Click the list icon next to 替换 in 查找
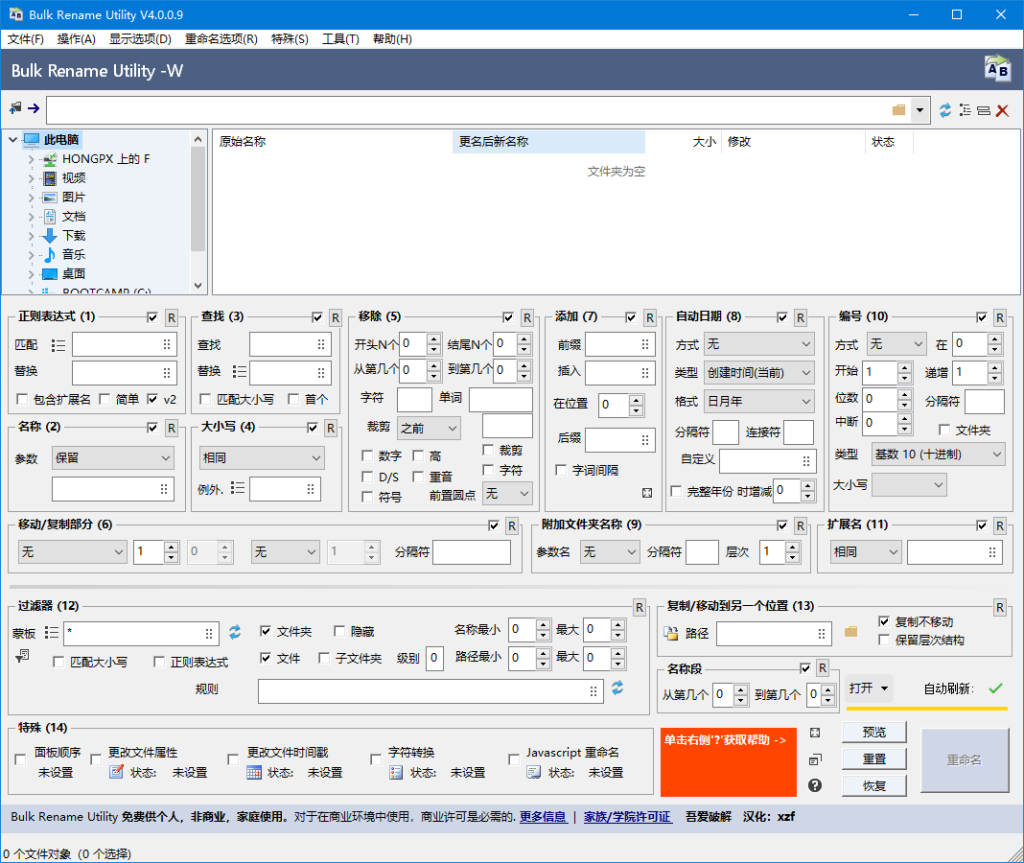Image resolution: width=1024 pixels, height=863 pixels. click(240, 372)
